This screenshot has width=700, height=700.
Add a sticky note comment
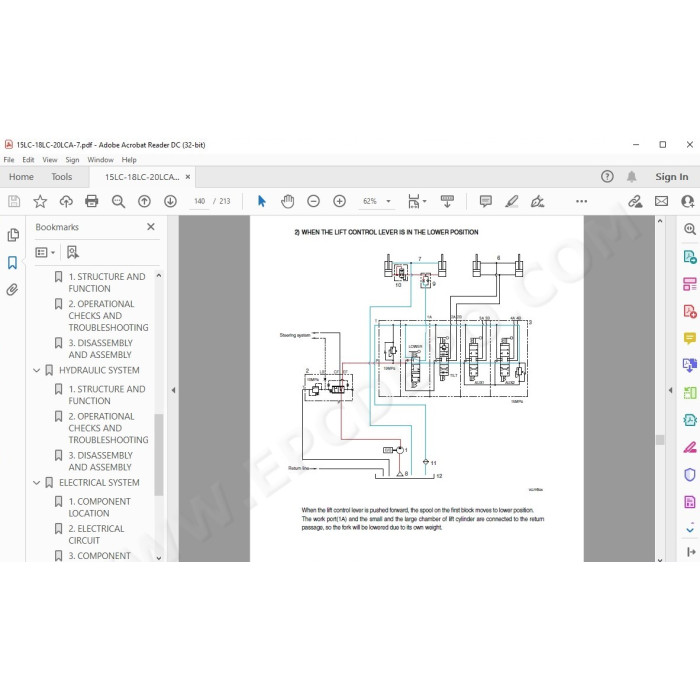[486, 201]
